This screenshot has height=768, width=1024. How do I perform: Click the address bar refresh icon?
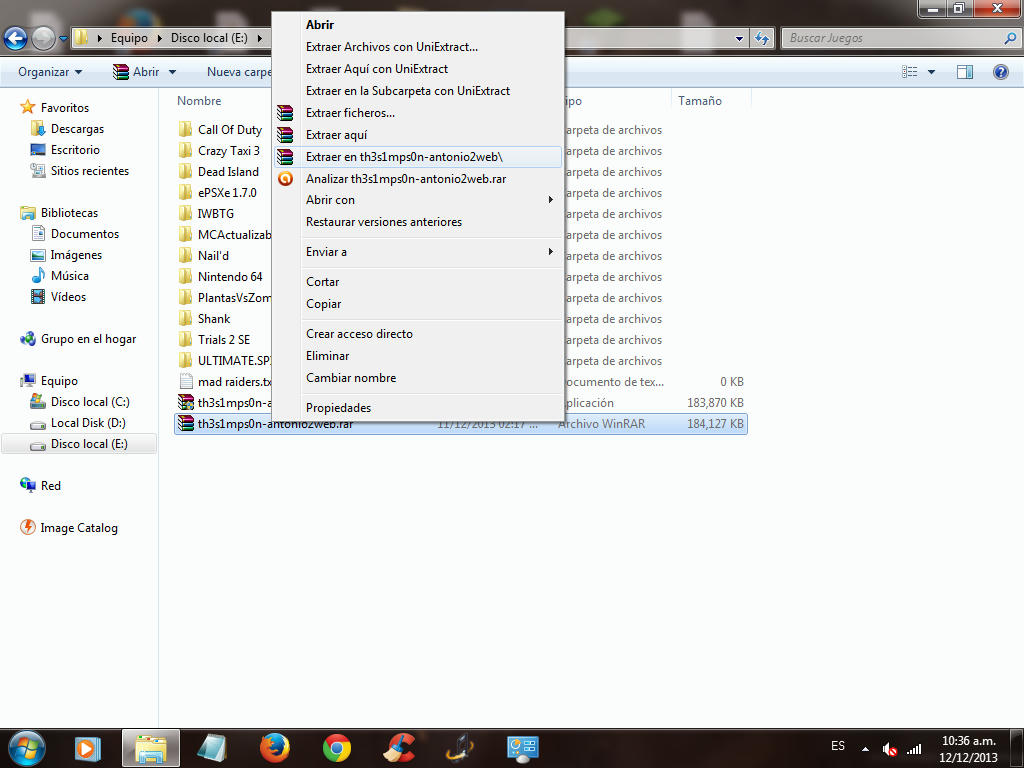point(762,39)
